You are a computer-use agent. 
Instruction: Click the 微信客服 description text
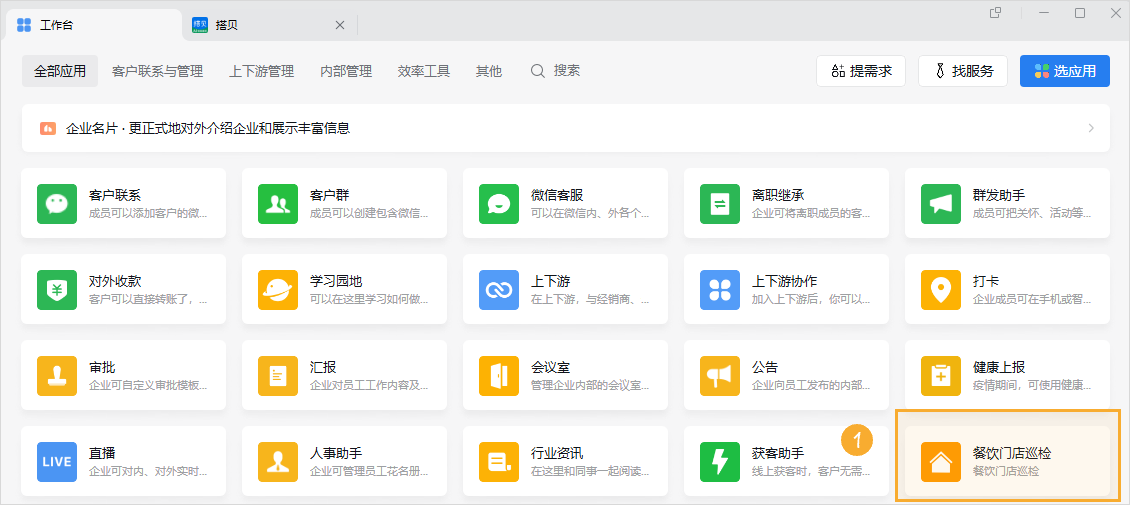pyautogui.click(x=590, y=213)
